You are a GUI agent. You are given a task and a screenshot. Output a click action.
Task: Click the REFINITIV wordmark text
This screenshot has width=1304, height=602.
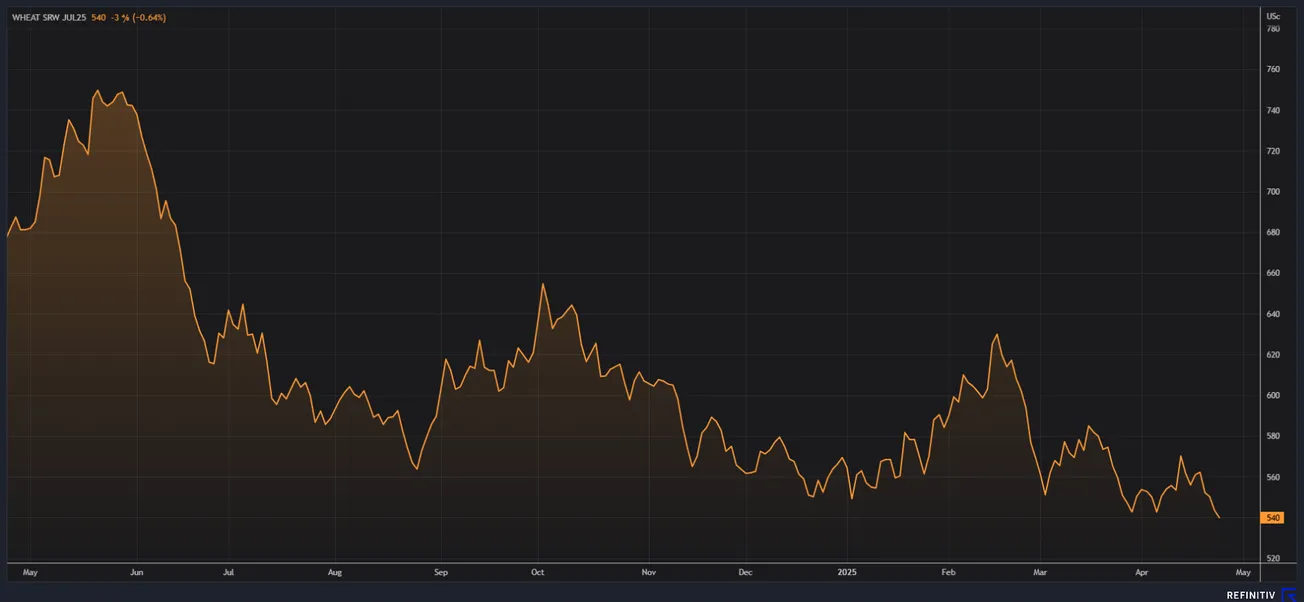[x=1253, y=595]
